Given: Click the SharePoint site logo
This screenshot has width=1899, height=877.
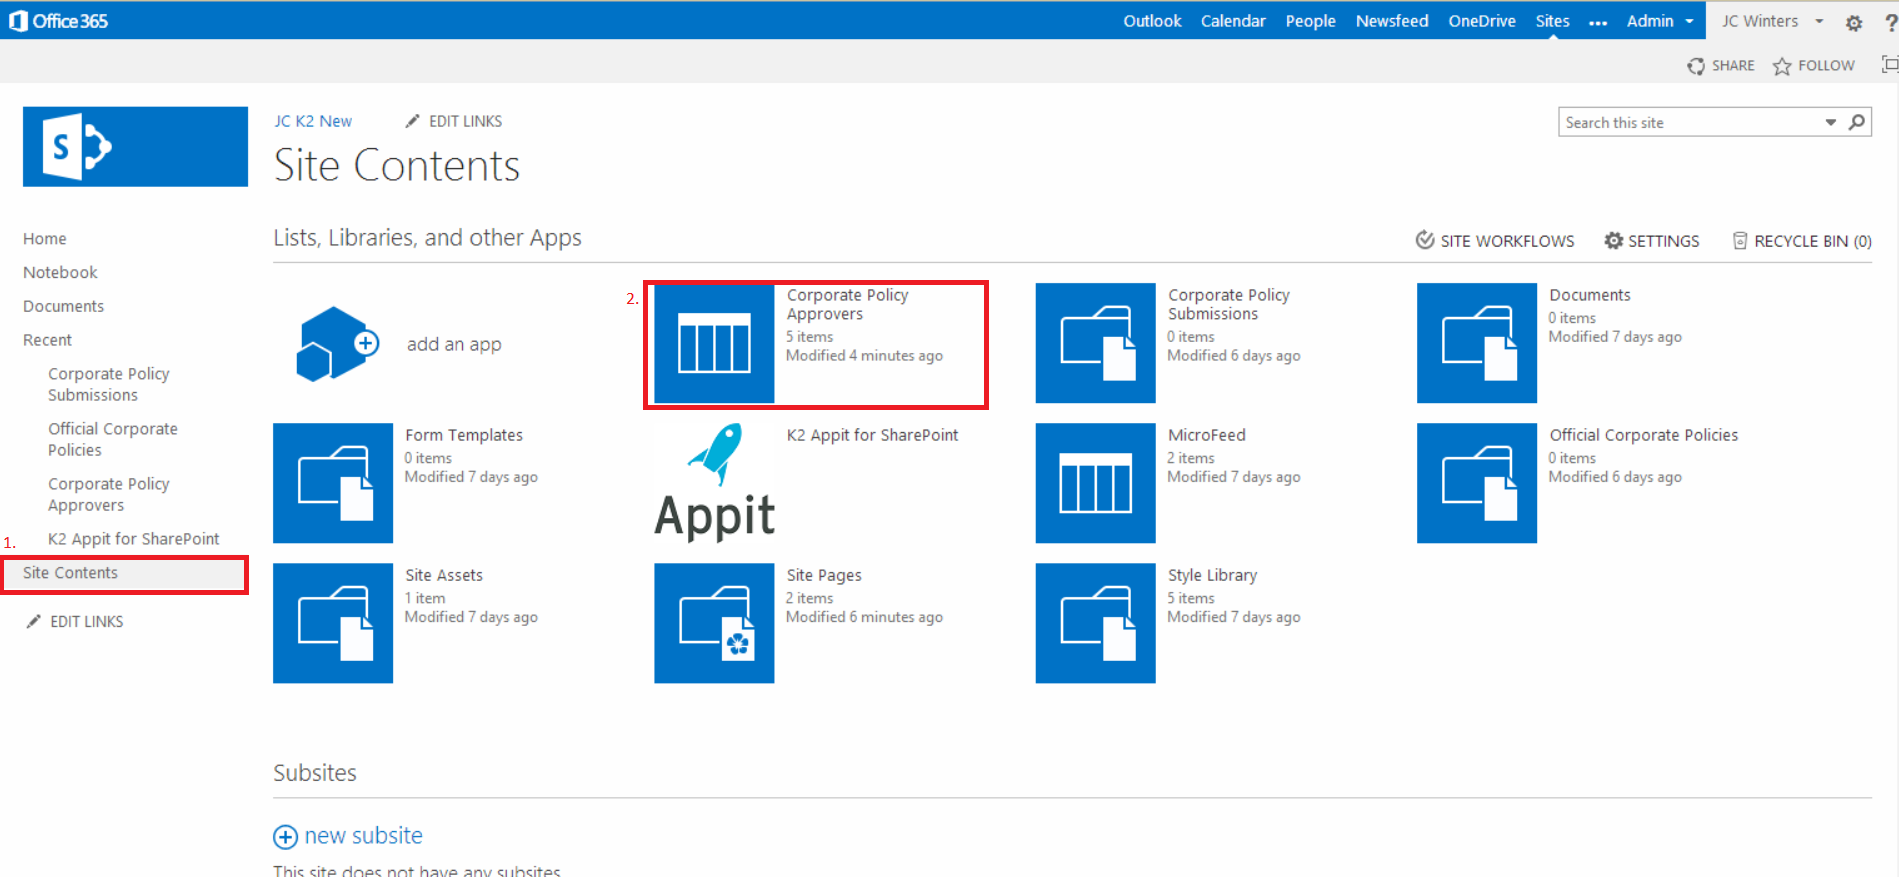Looking at the screenshot, I should coord(135,146).
